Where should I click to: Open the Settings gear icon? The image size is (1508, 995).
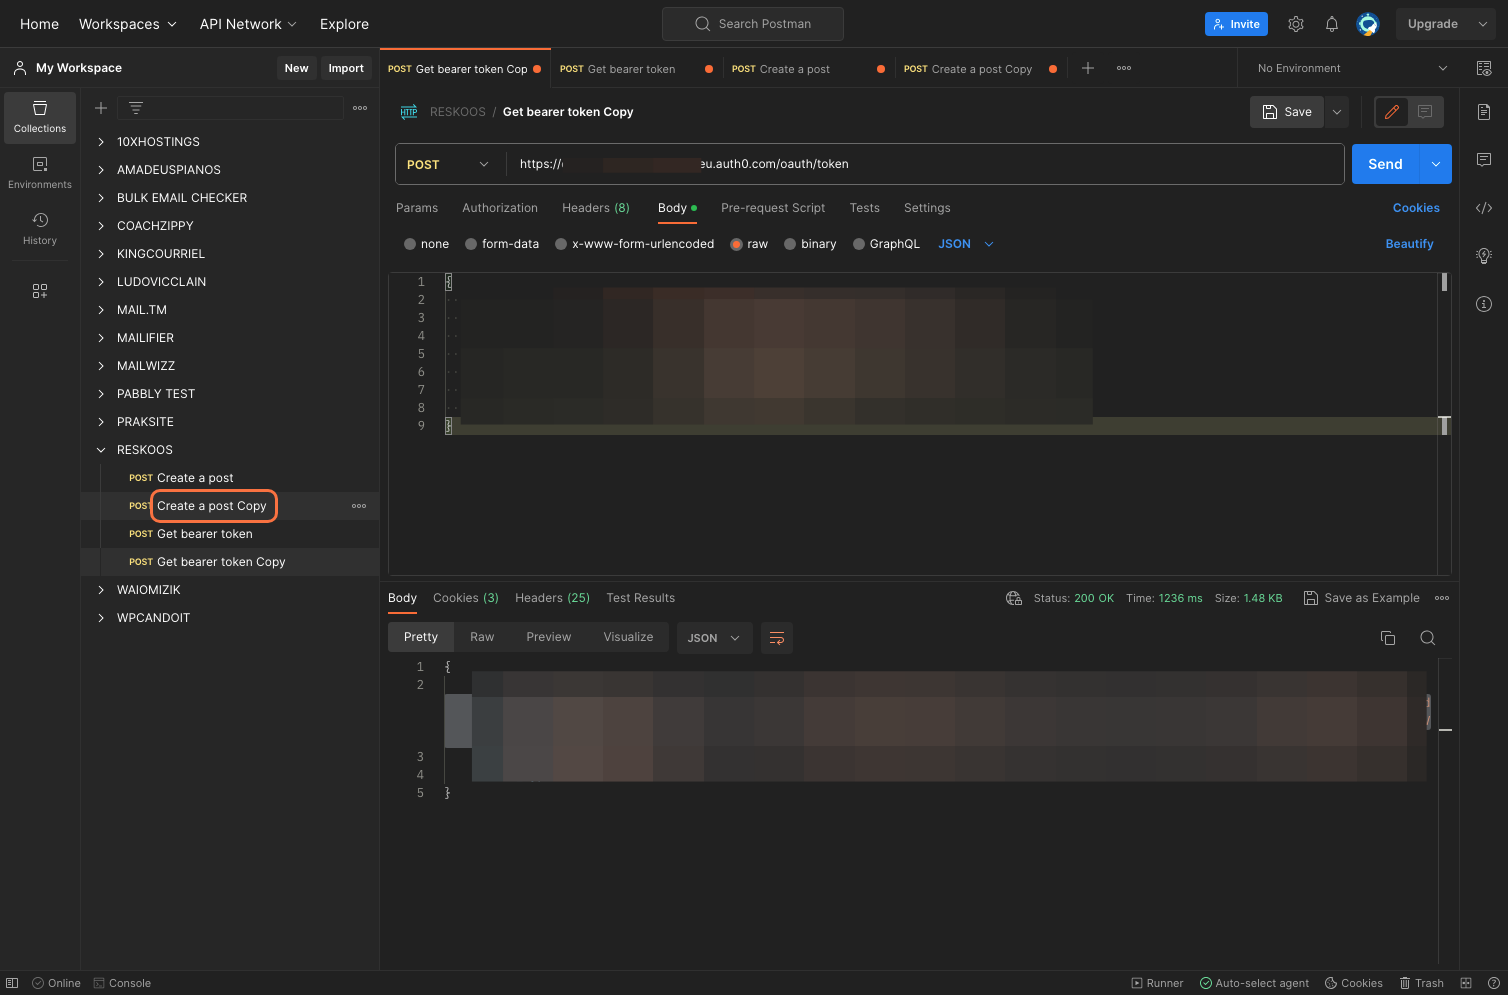1296,24
